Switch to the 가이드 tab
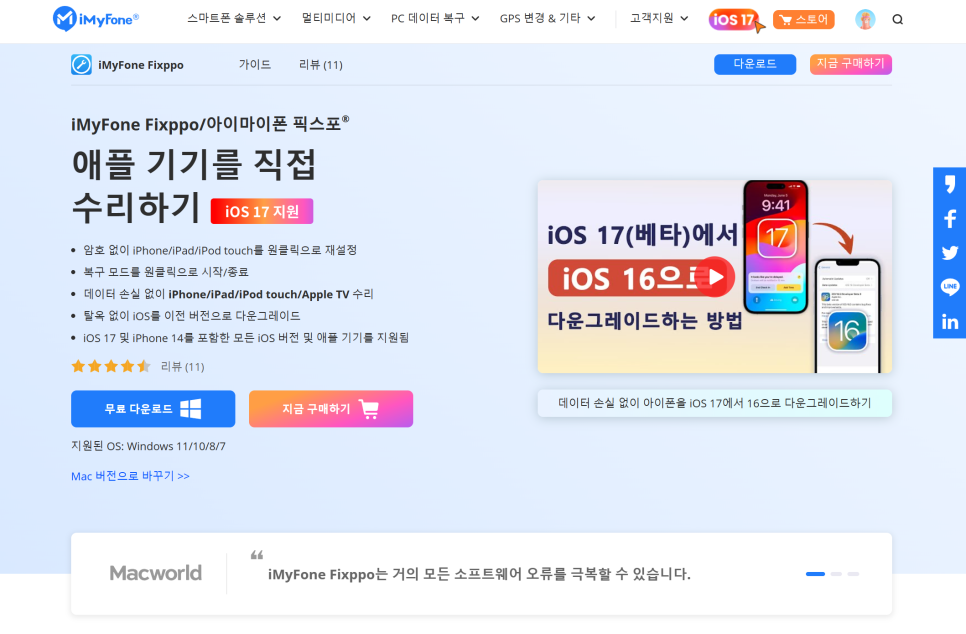The image size is (966, 634). (255, 65)
